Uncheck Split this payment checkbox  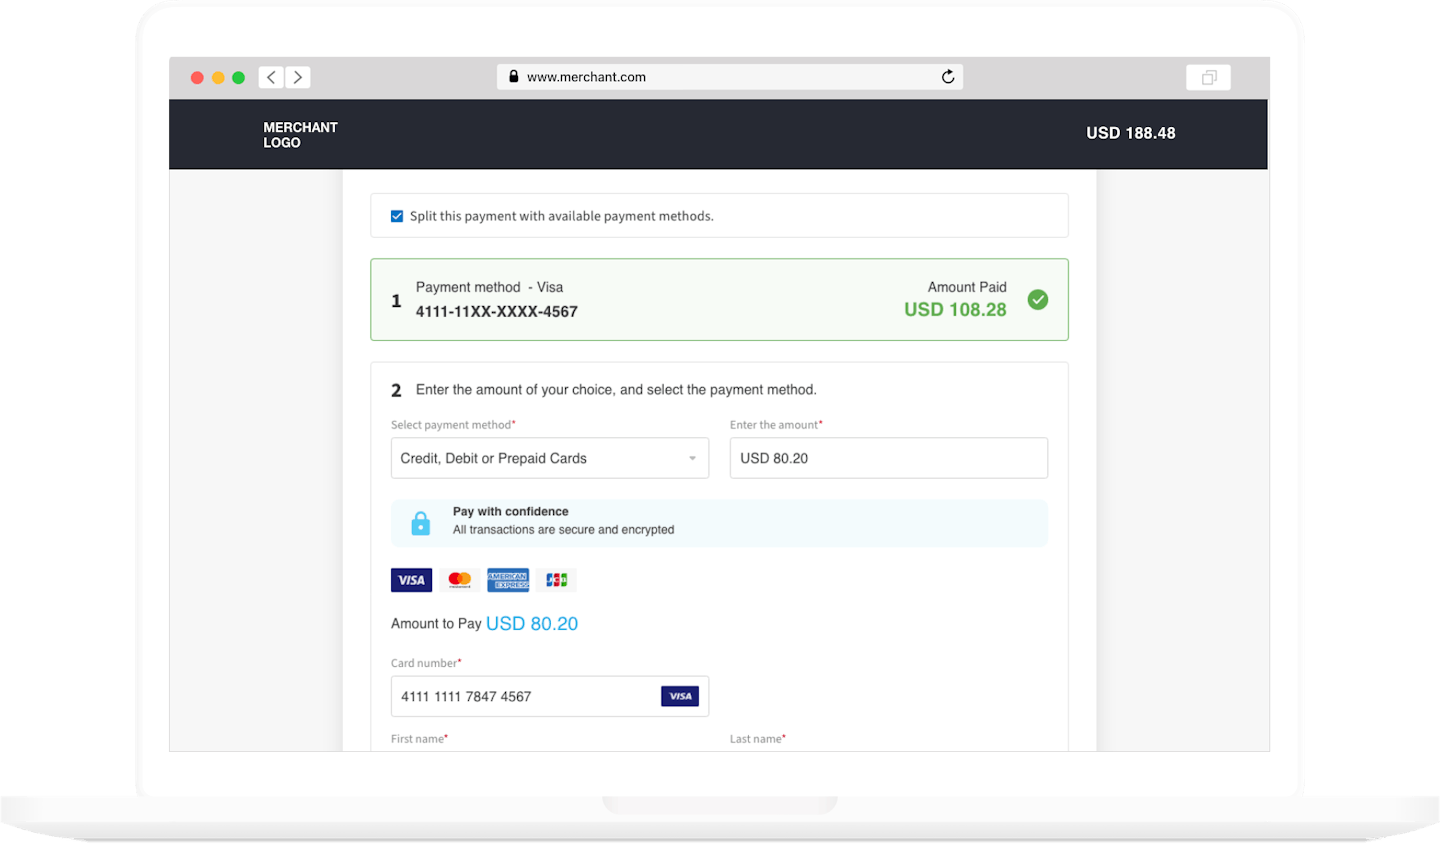397,216
